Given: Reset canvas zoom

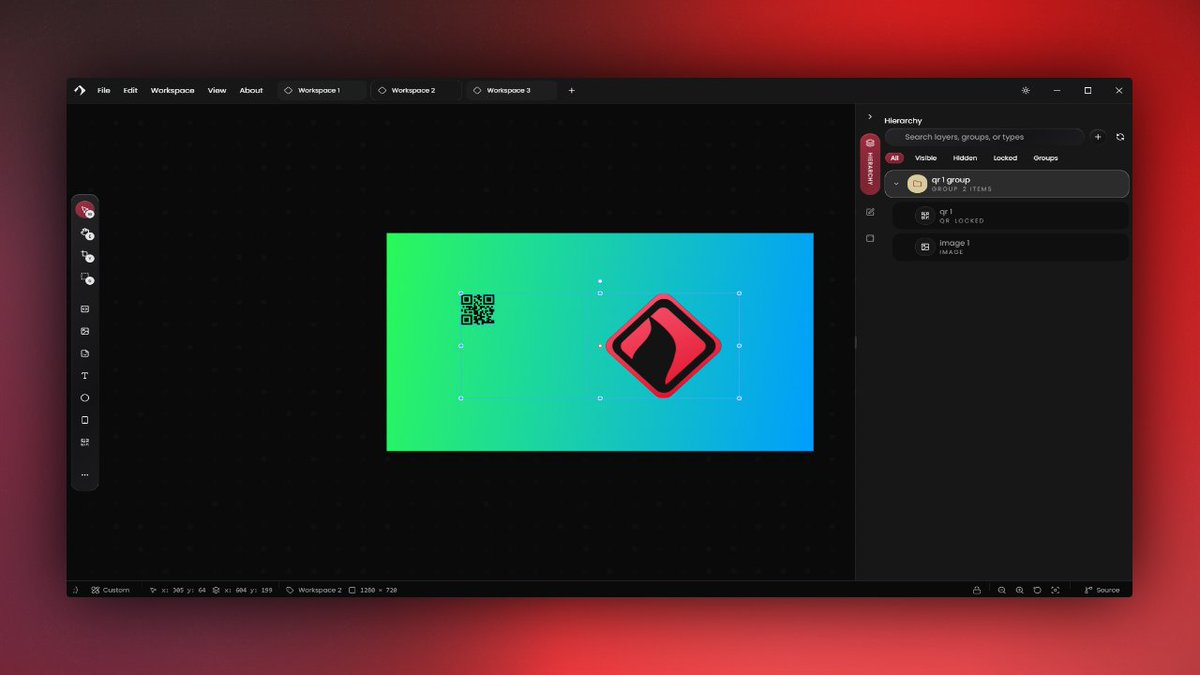Looking at the screenshot, I should pos(1037,590).
